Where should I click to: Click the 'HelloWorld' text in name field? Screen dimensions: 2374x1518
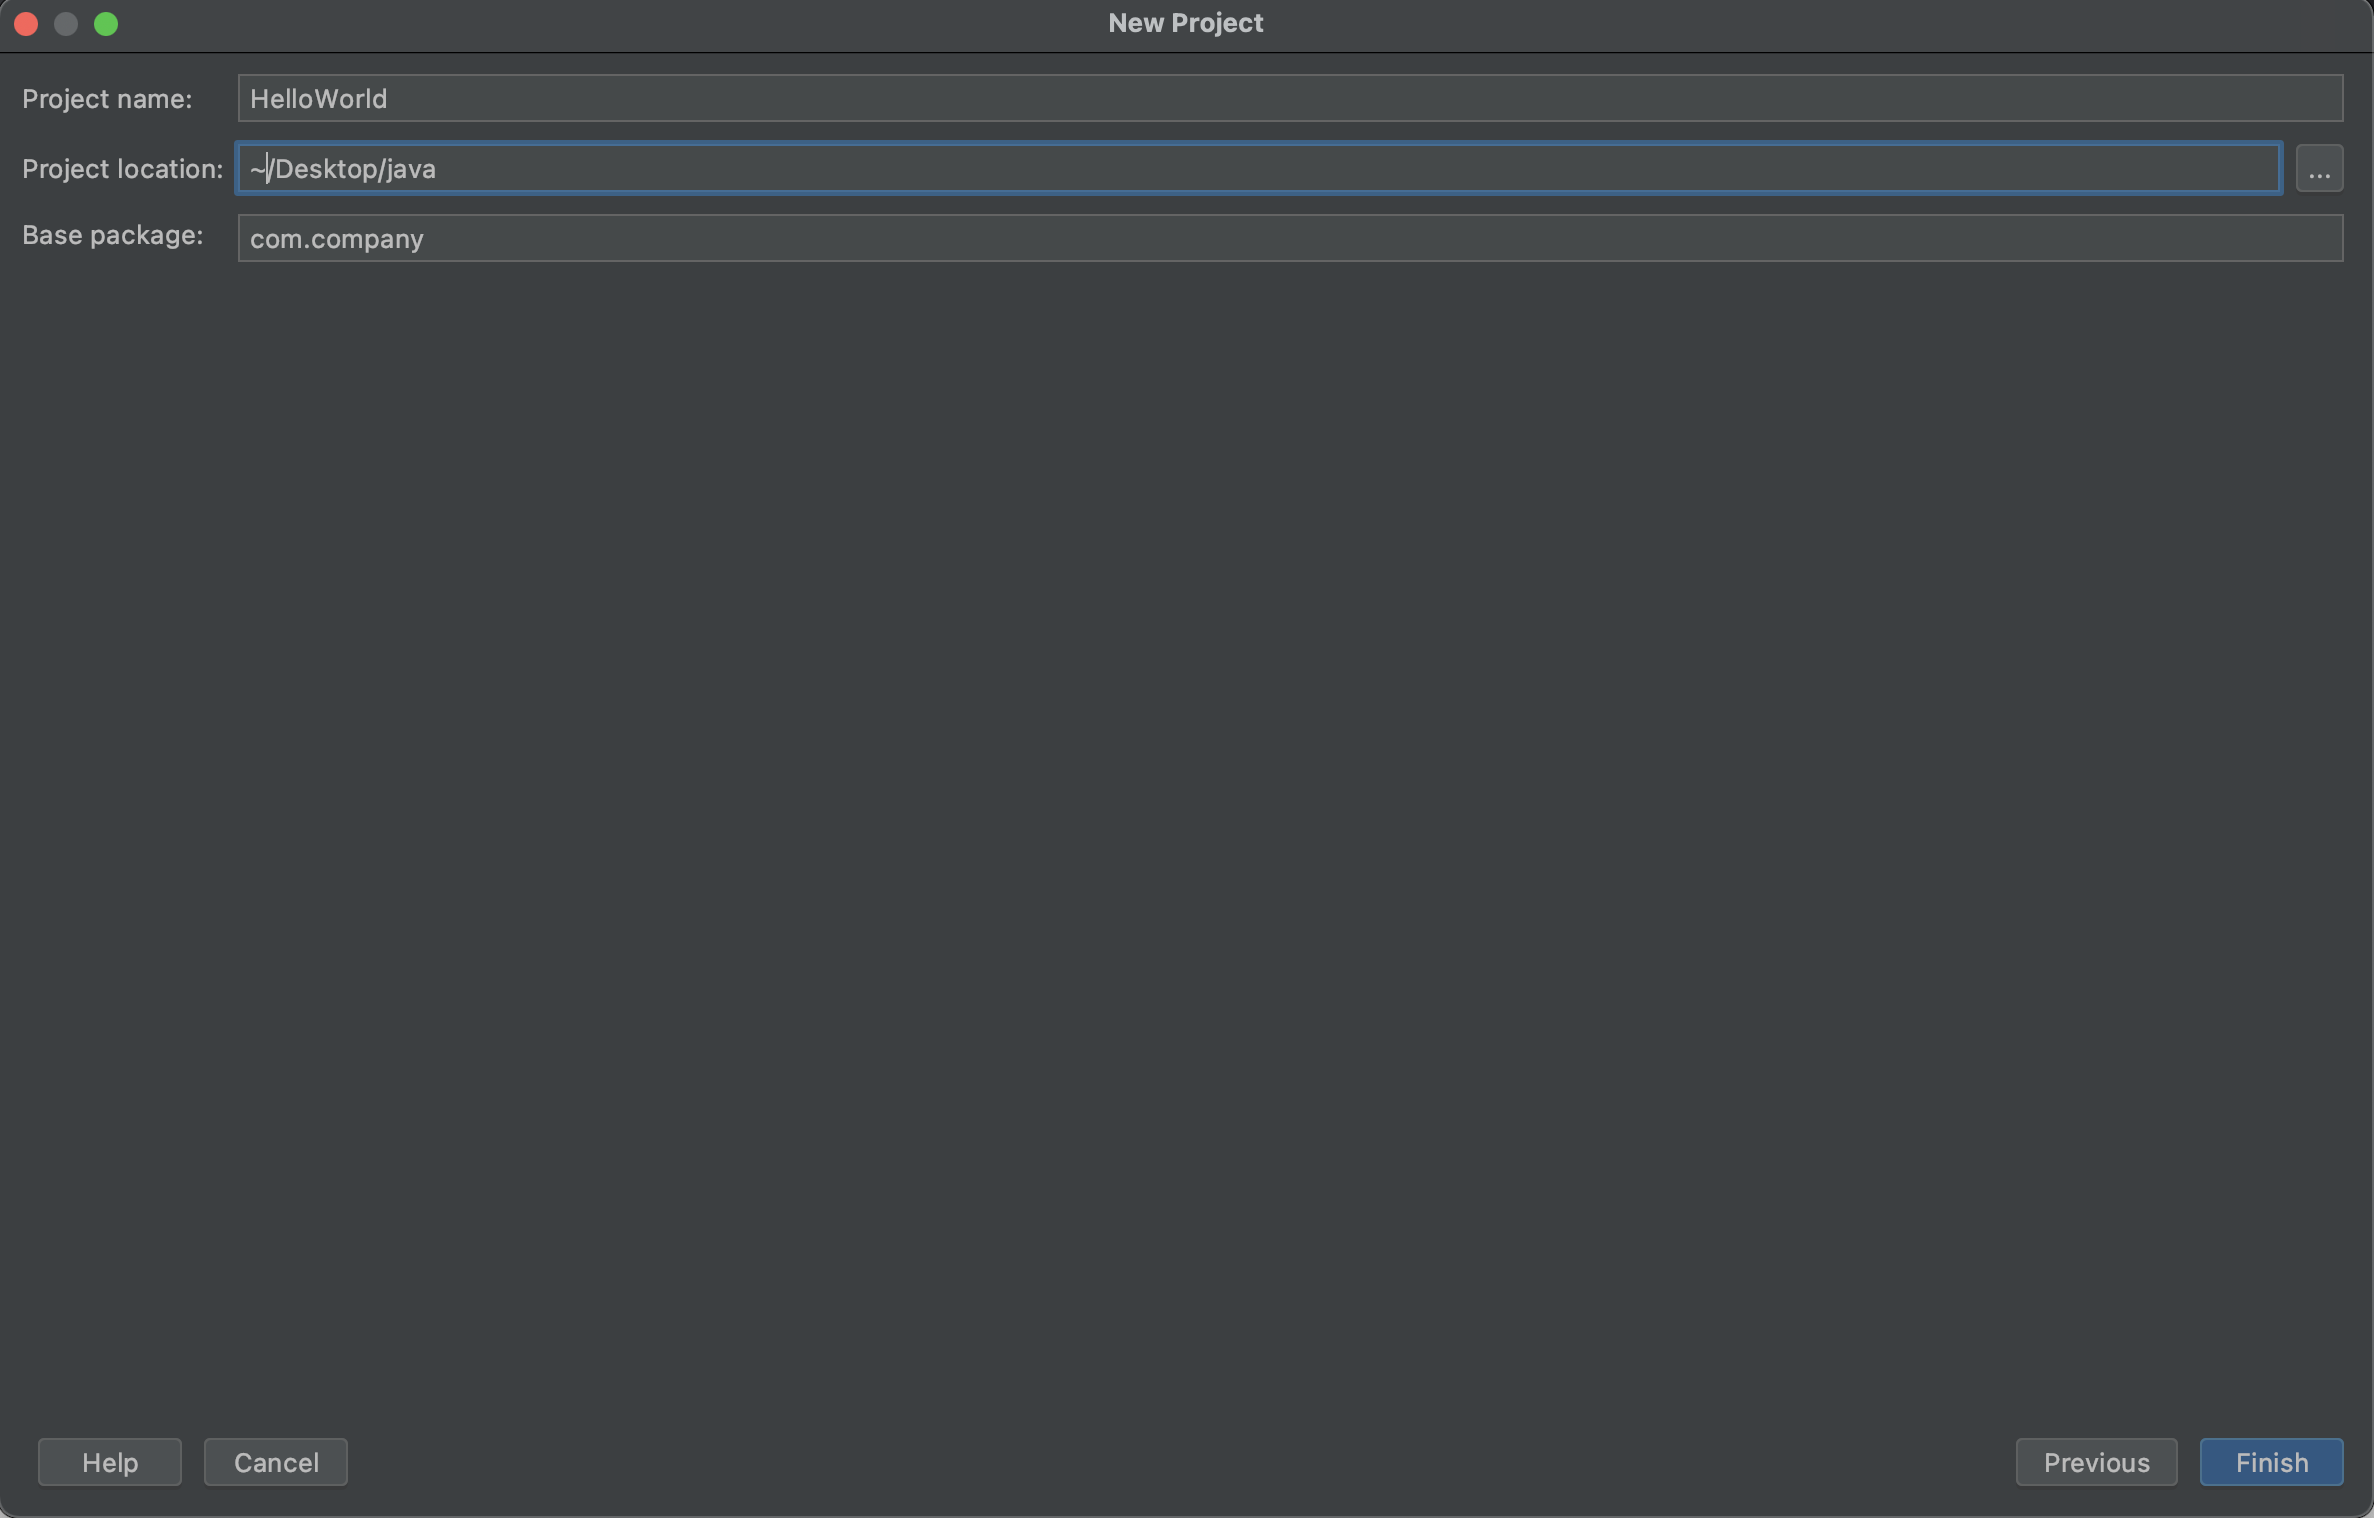(x=318, y=99)
